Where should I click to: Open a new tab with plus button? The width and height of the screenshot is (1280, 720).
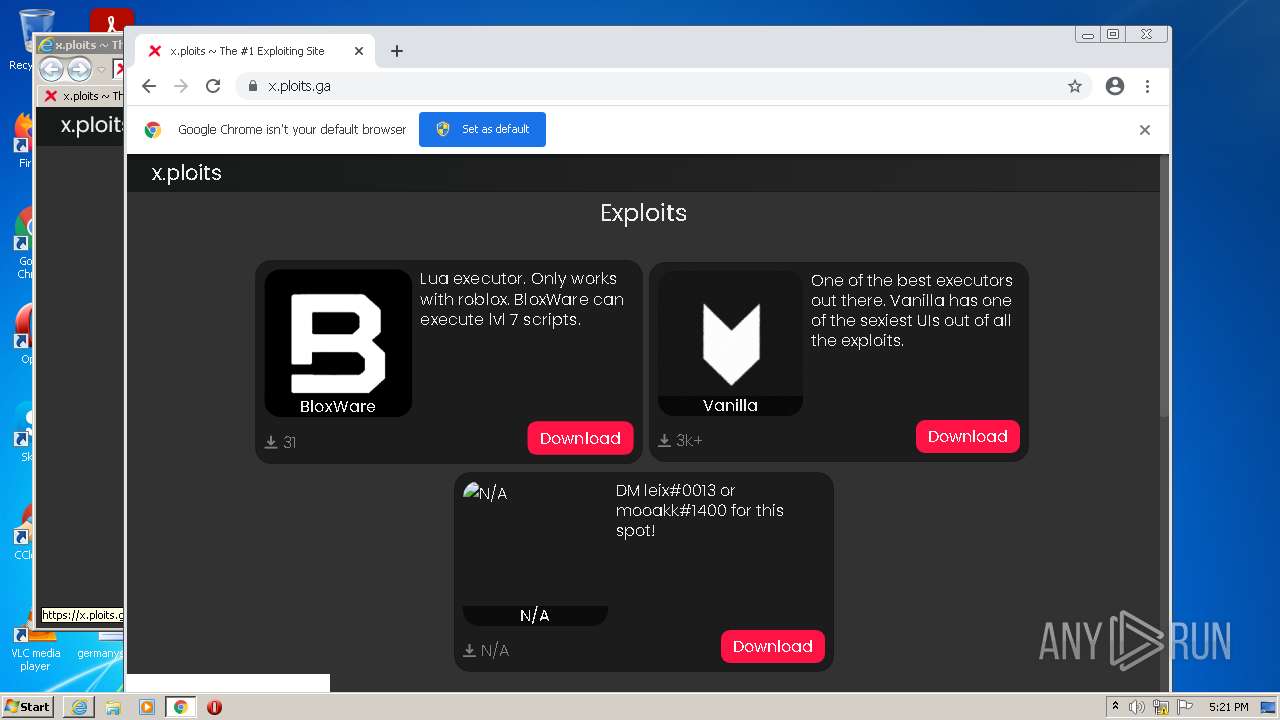click(397, 51)
